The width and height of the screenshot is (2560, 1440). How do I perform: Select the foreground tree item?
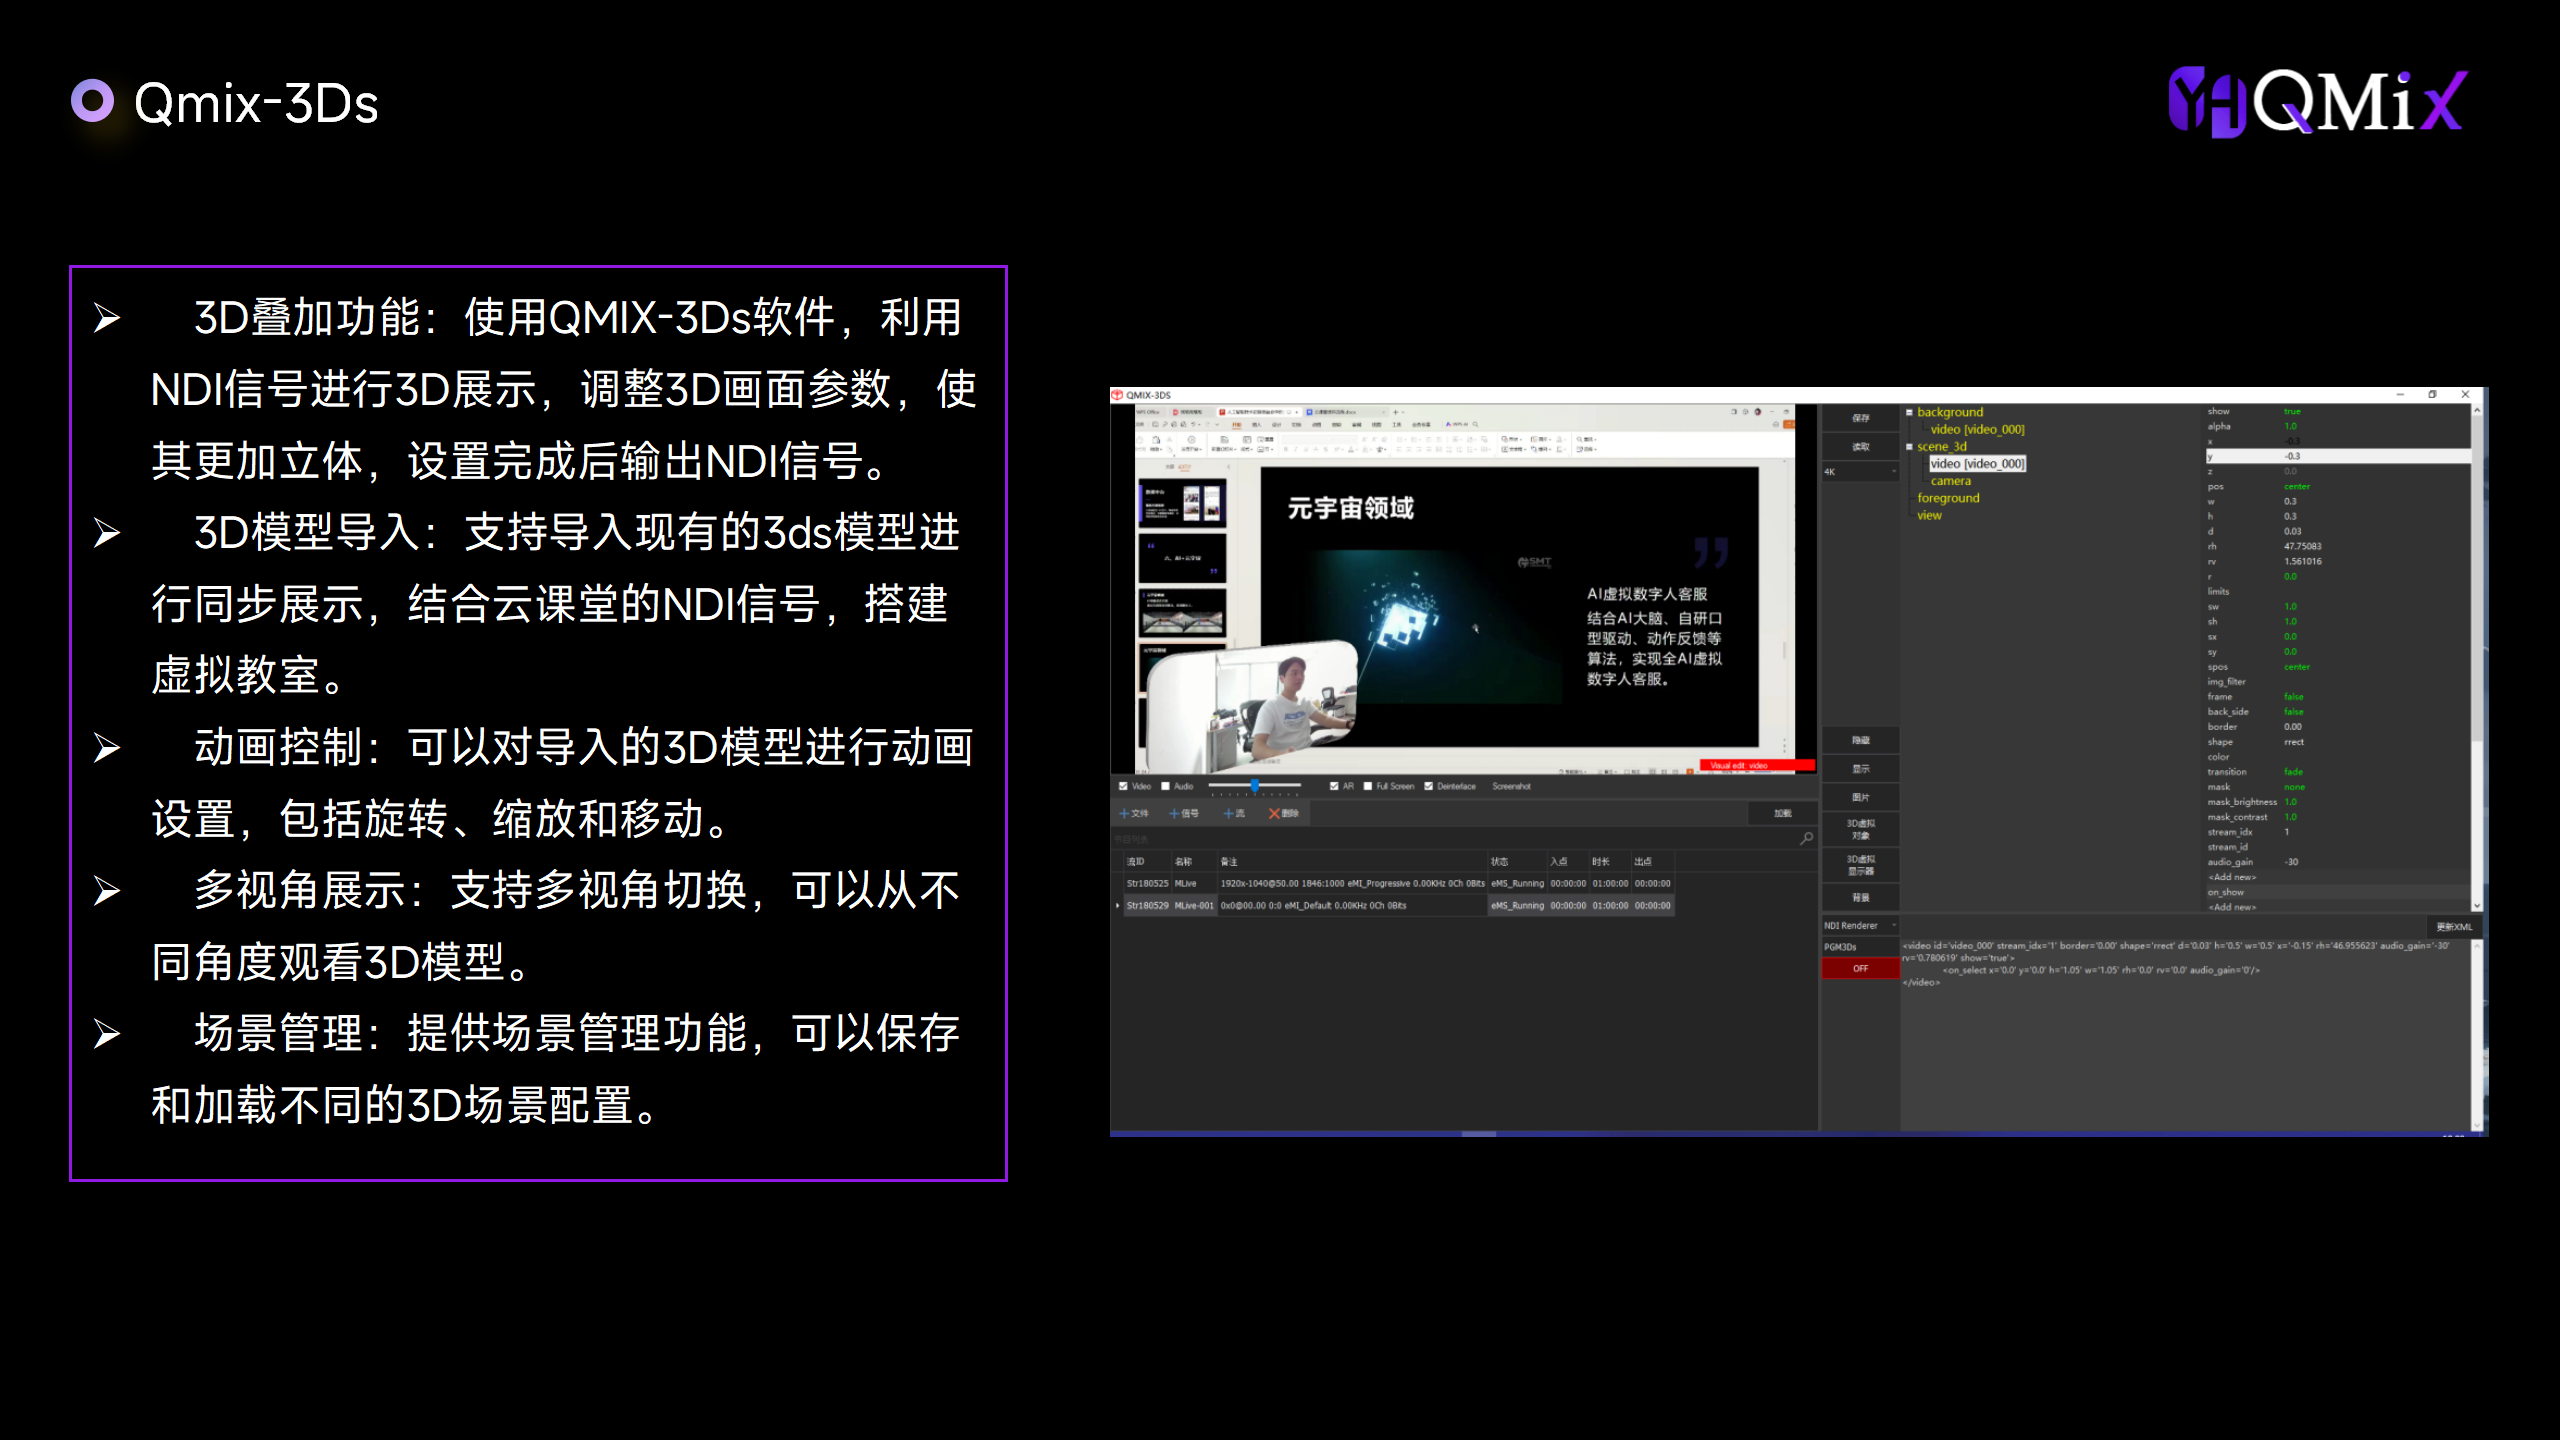[1947, 498]
